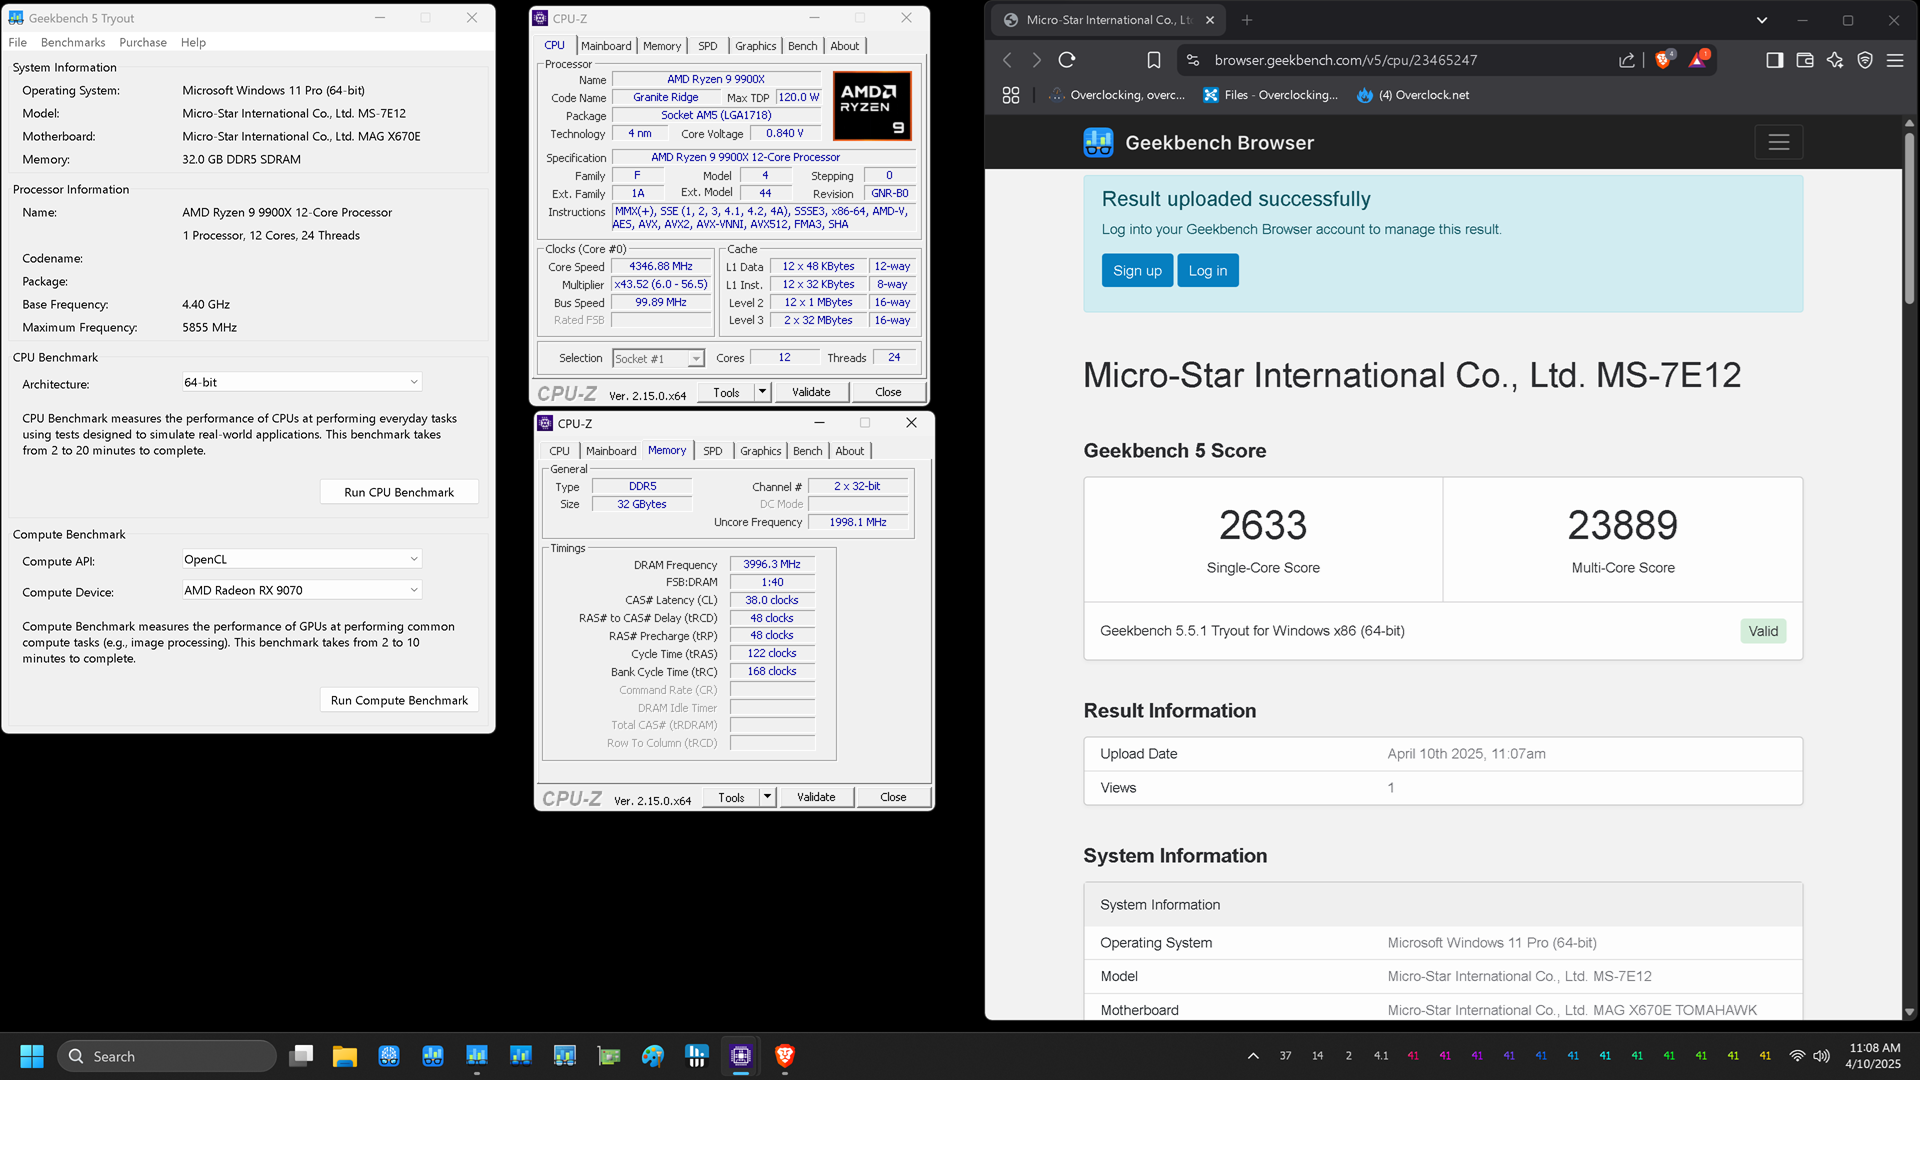Open File Explorer from the taskbar

(345, 1056)
